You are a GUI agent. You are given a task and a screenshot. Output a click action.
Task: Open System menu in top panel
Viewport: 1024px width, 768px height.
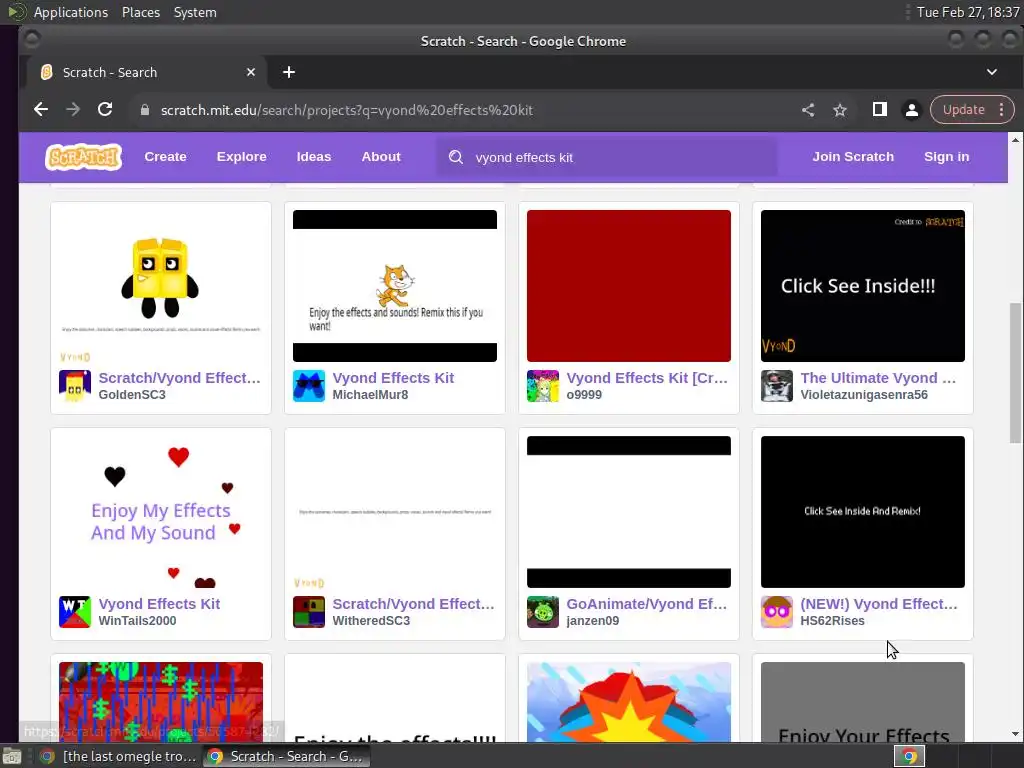195,12
